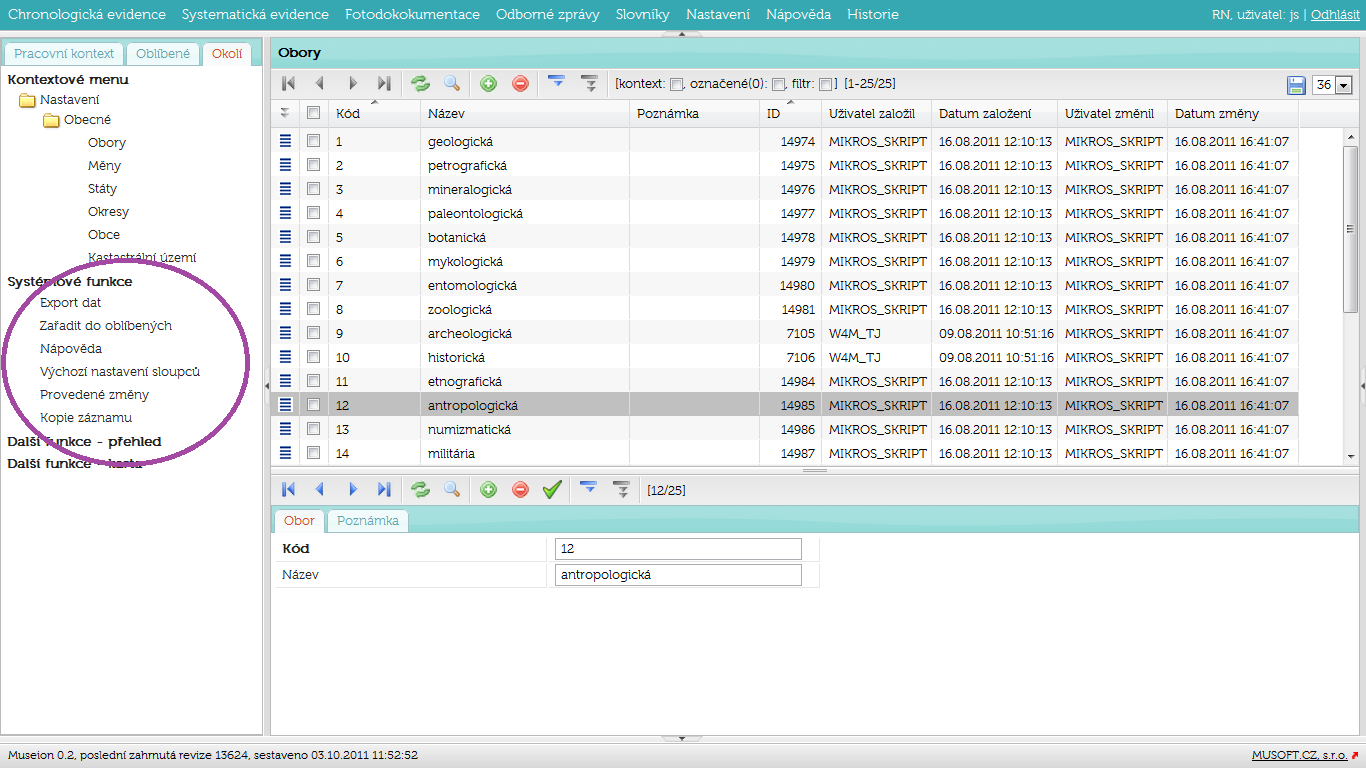Check the checkbox for botanická row

tap(313, 237)
